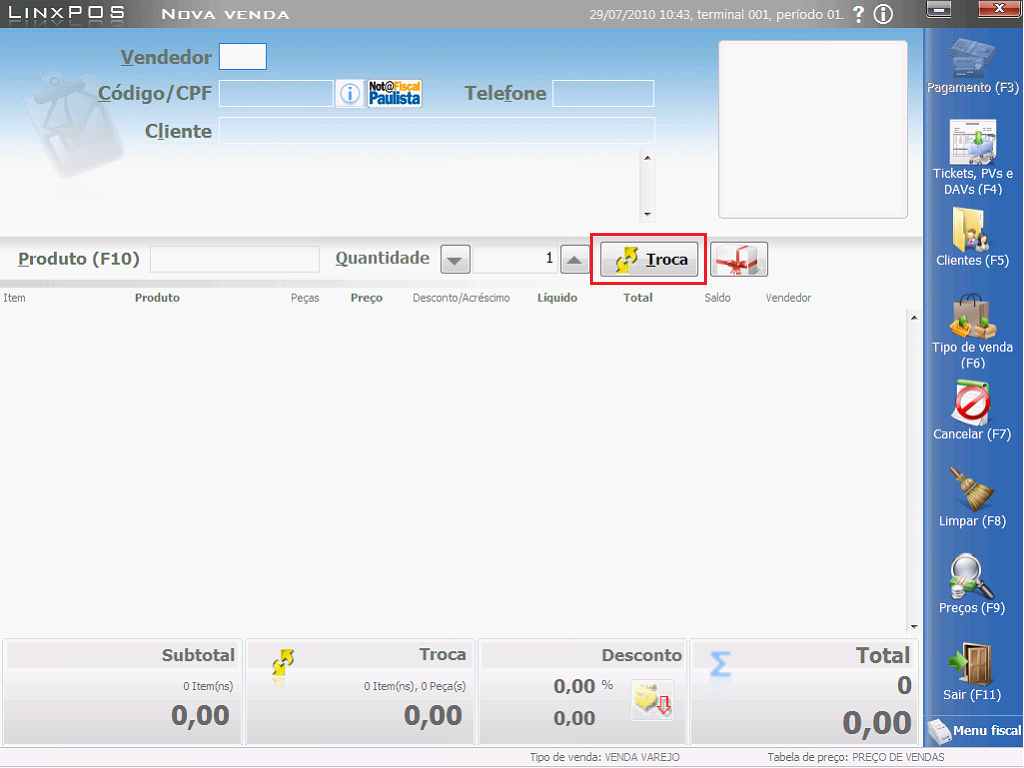Click the Produto column header

tap(157, 298)
